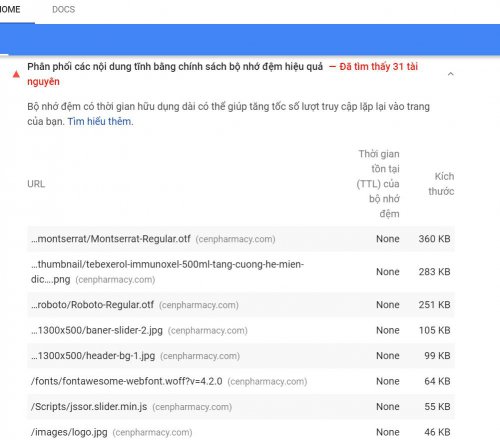Click the red Đã tìm thấy 31 tài nguyên text
Image resolution: width=500 pixels, height=440 pixels.
[x=222, y=74]
